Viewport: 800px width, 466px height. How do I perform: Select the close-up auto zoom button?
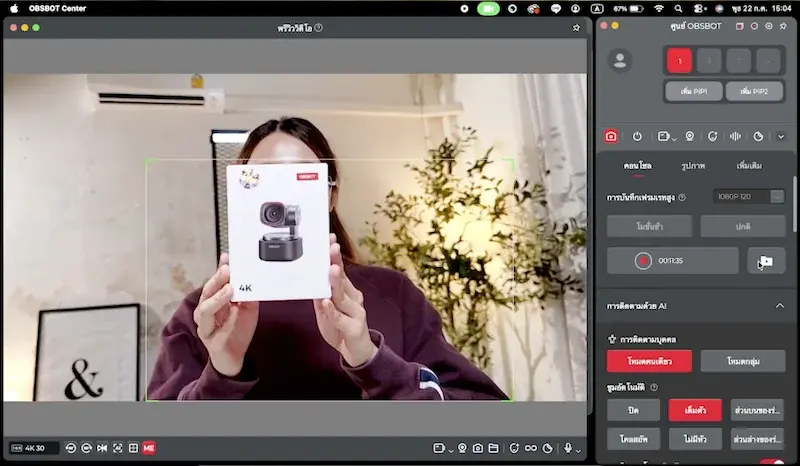[633, 439]
